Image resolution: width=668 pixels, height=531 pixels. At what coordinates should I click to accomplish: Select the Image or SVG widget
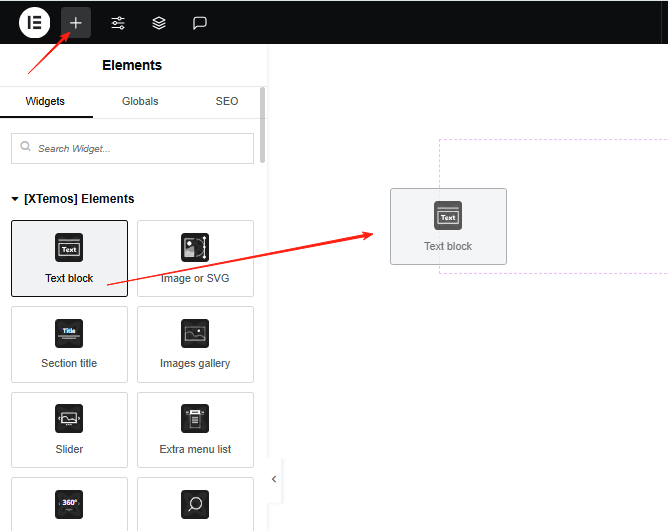click(x=195, y=258)
